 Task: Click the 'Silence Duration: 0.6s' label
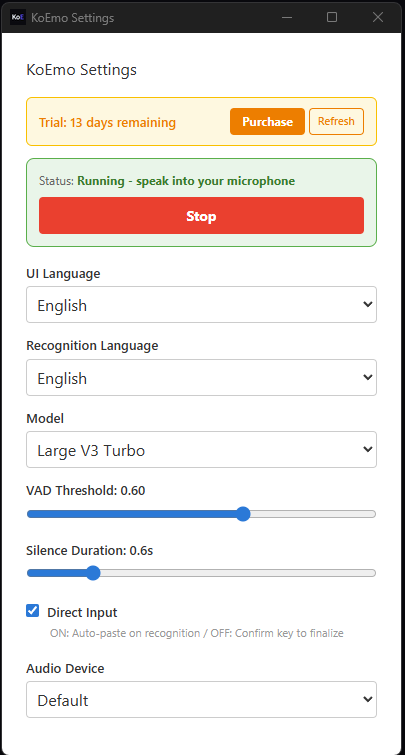coord(90,550)
